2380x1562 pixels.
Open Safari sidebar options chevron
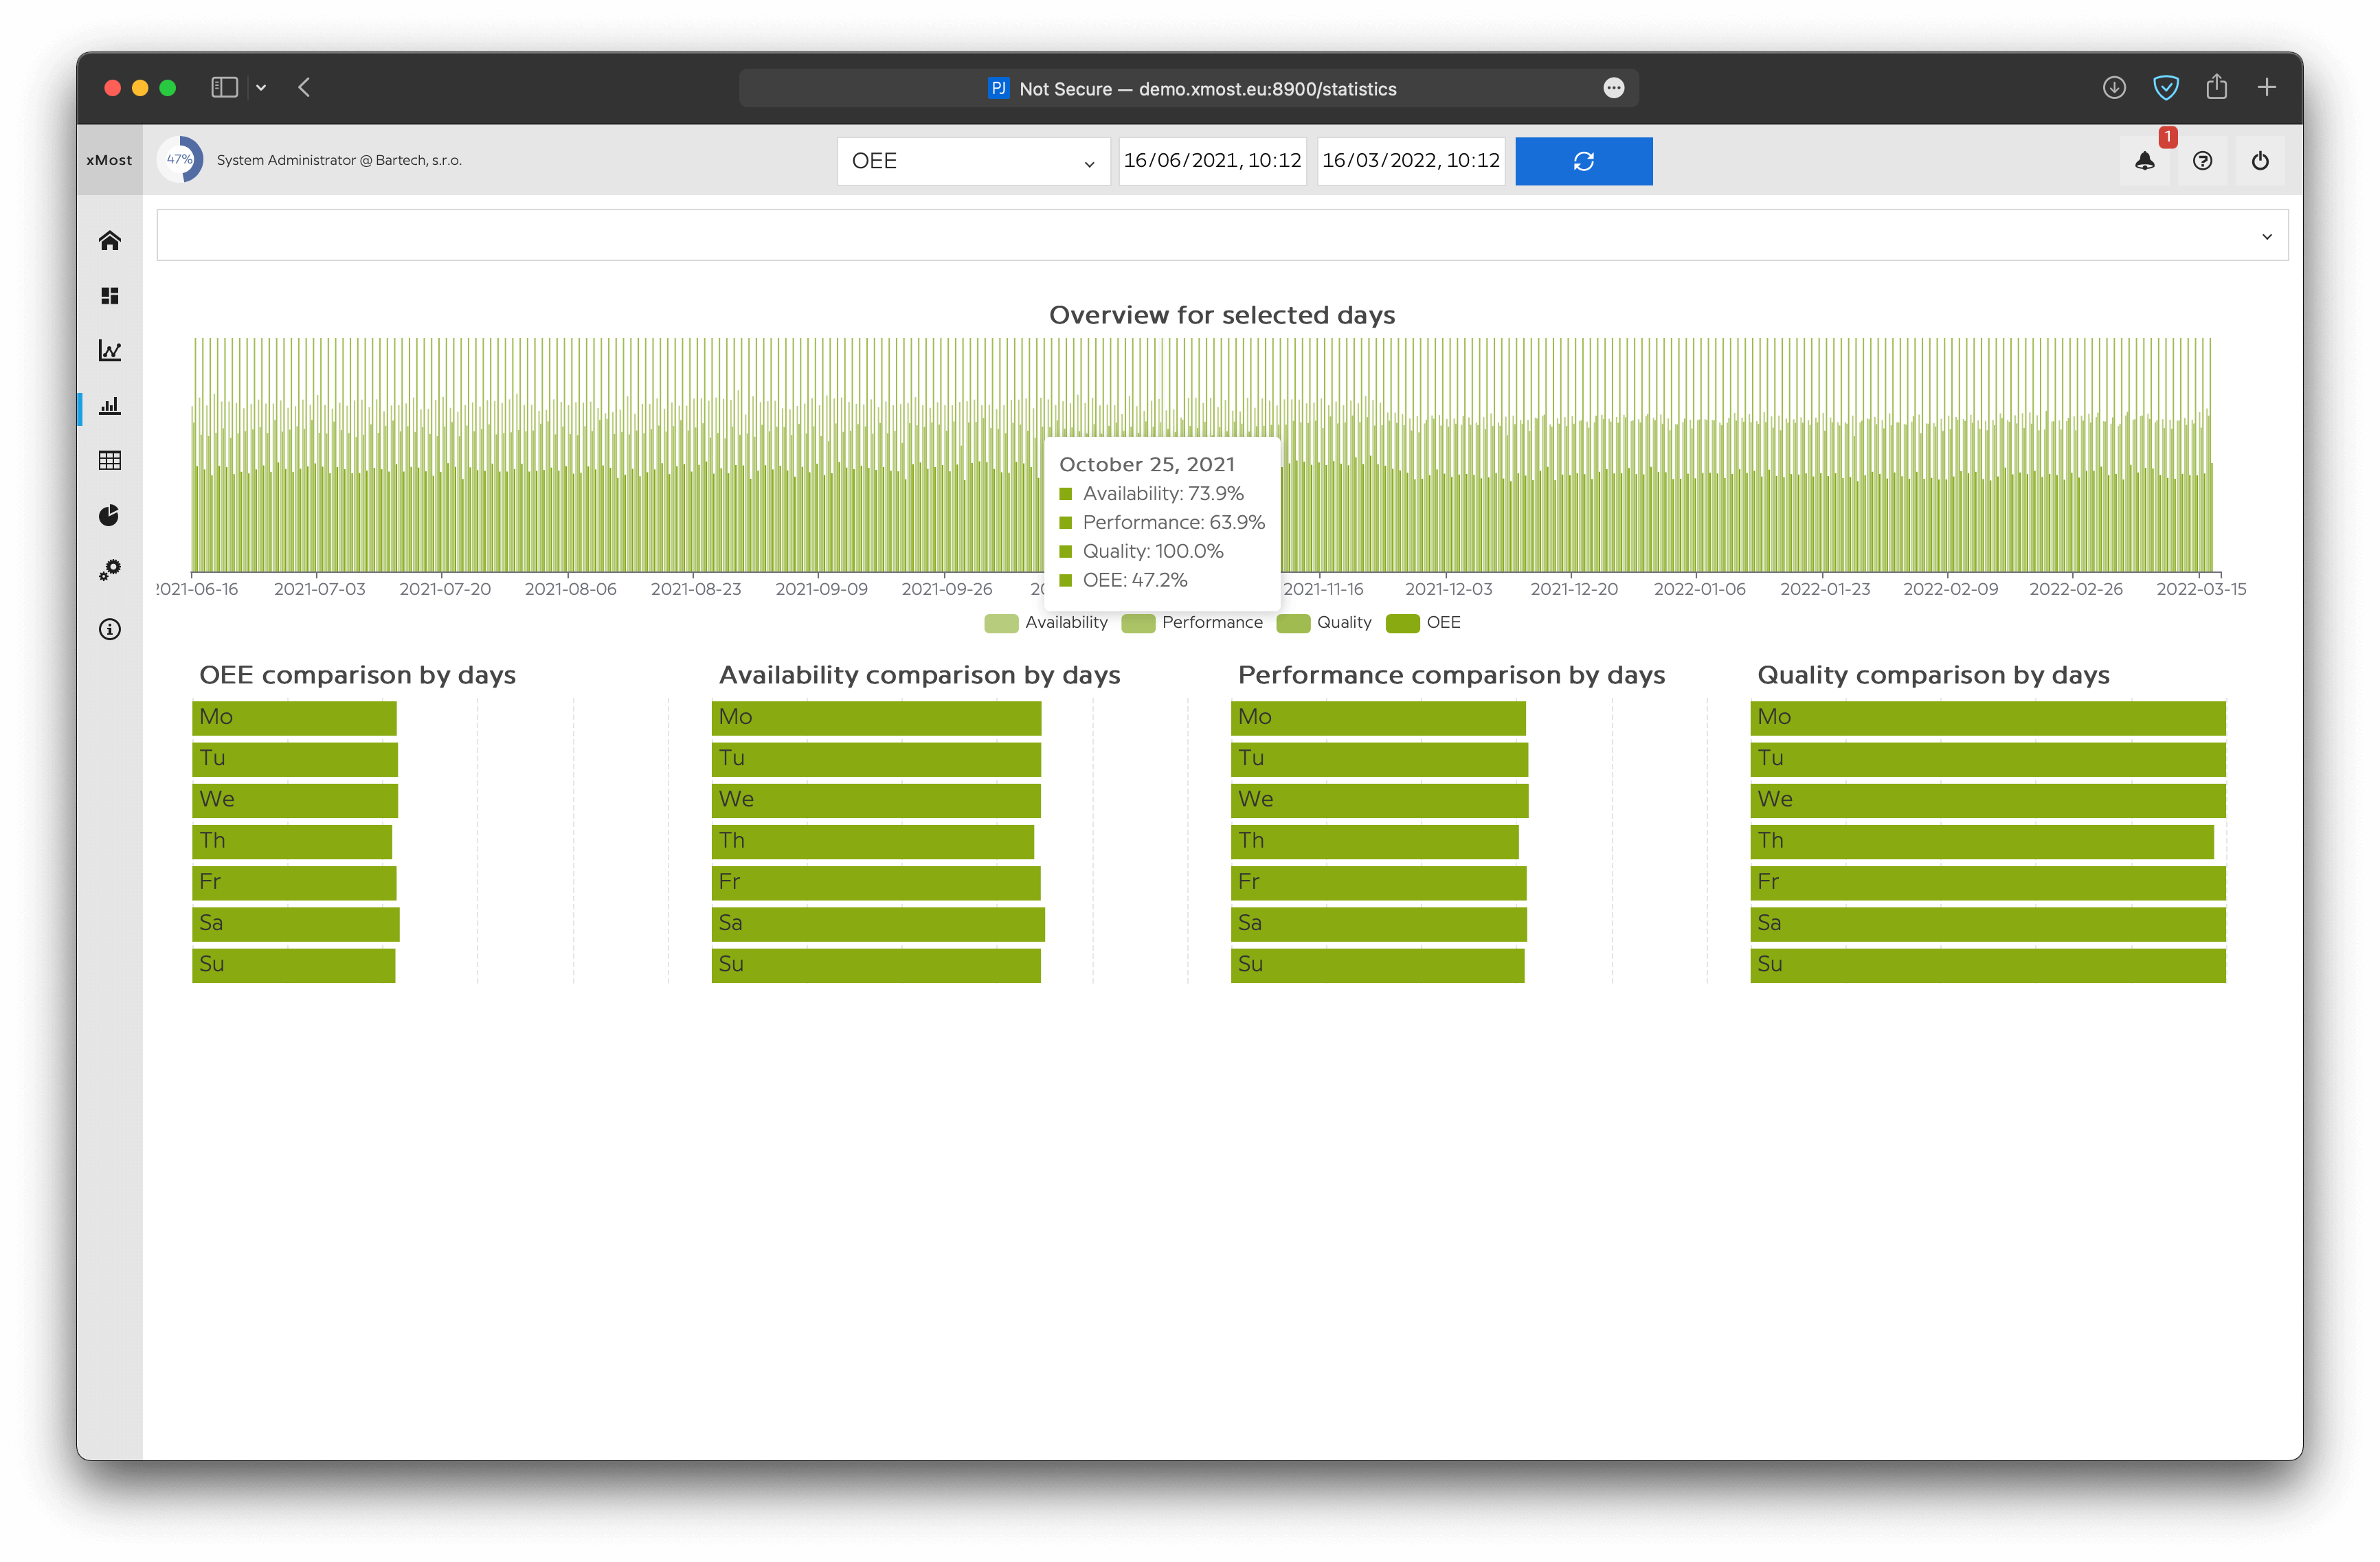[261, 88]
